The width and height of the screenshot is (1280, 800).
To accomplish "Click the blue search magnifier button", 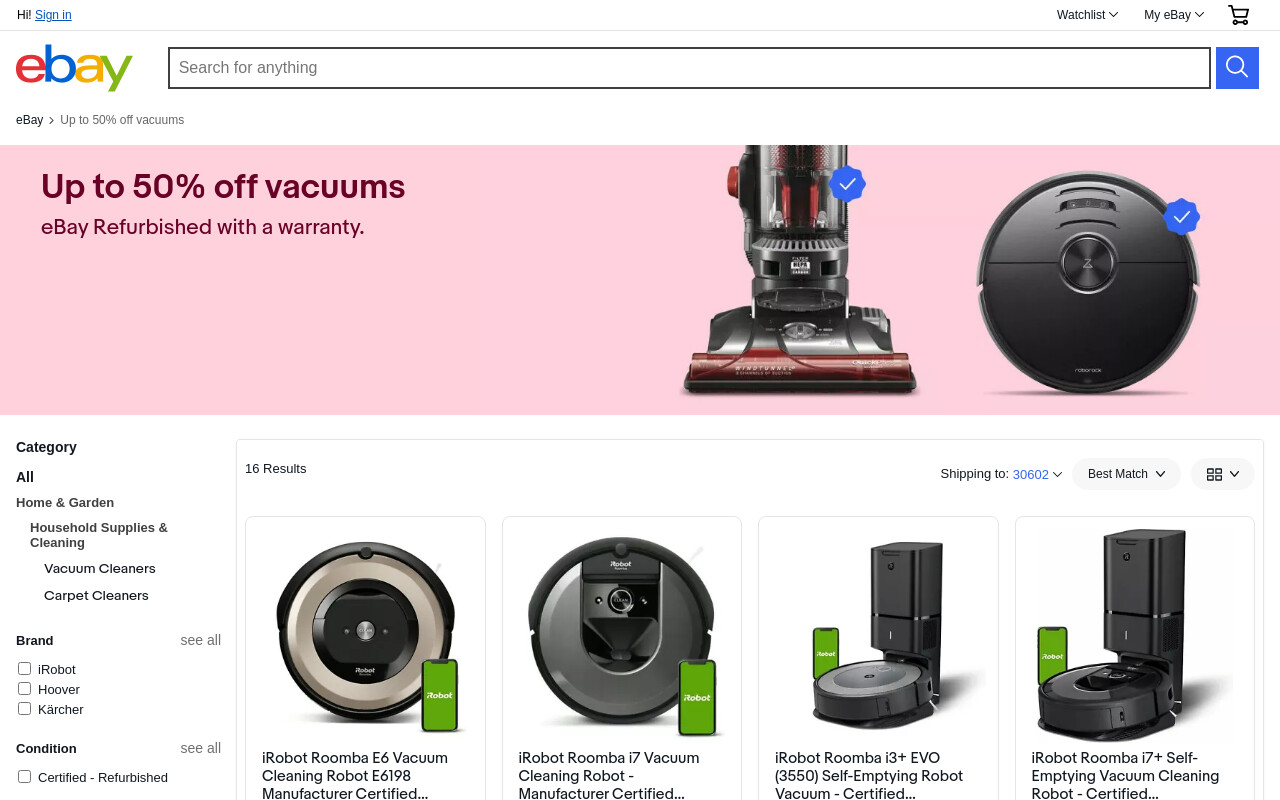I will (x=1237, y=68).
